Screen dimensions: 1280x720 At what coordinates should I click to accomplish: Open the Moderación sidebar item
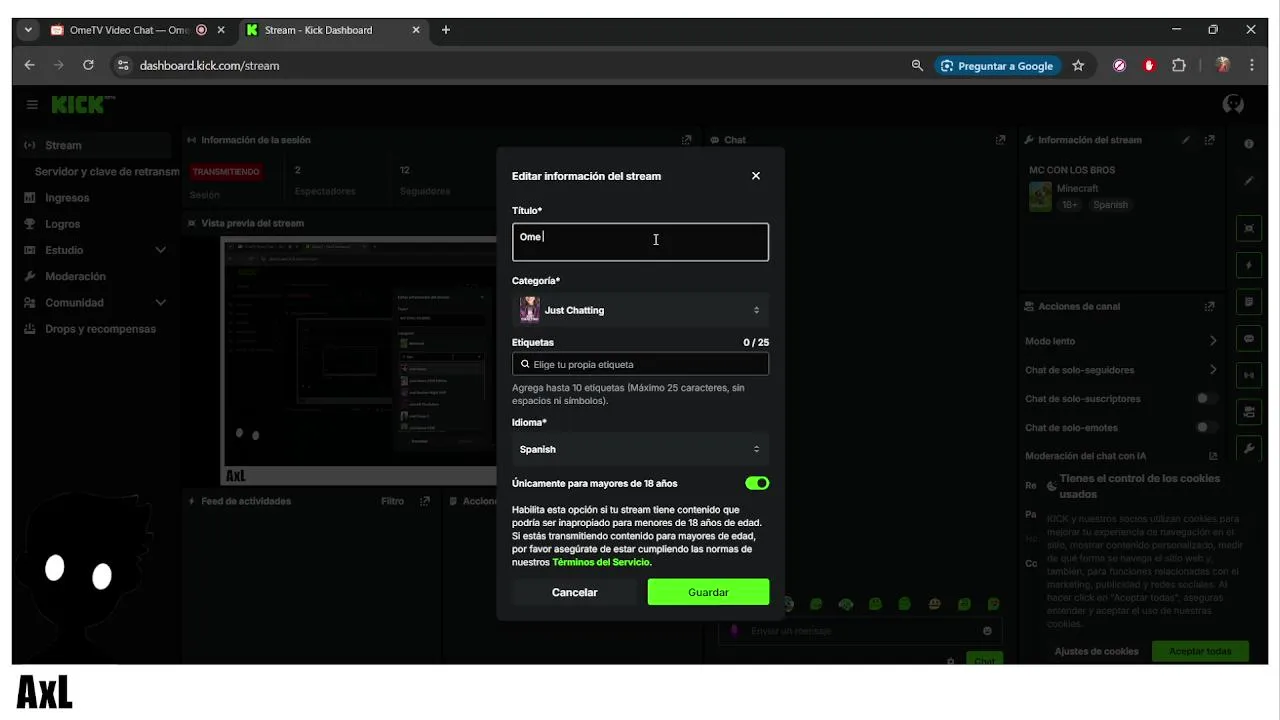[x=75, y=276]
